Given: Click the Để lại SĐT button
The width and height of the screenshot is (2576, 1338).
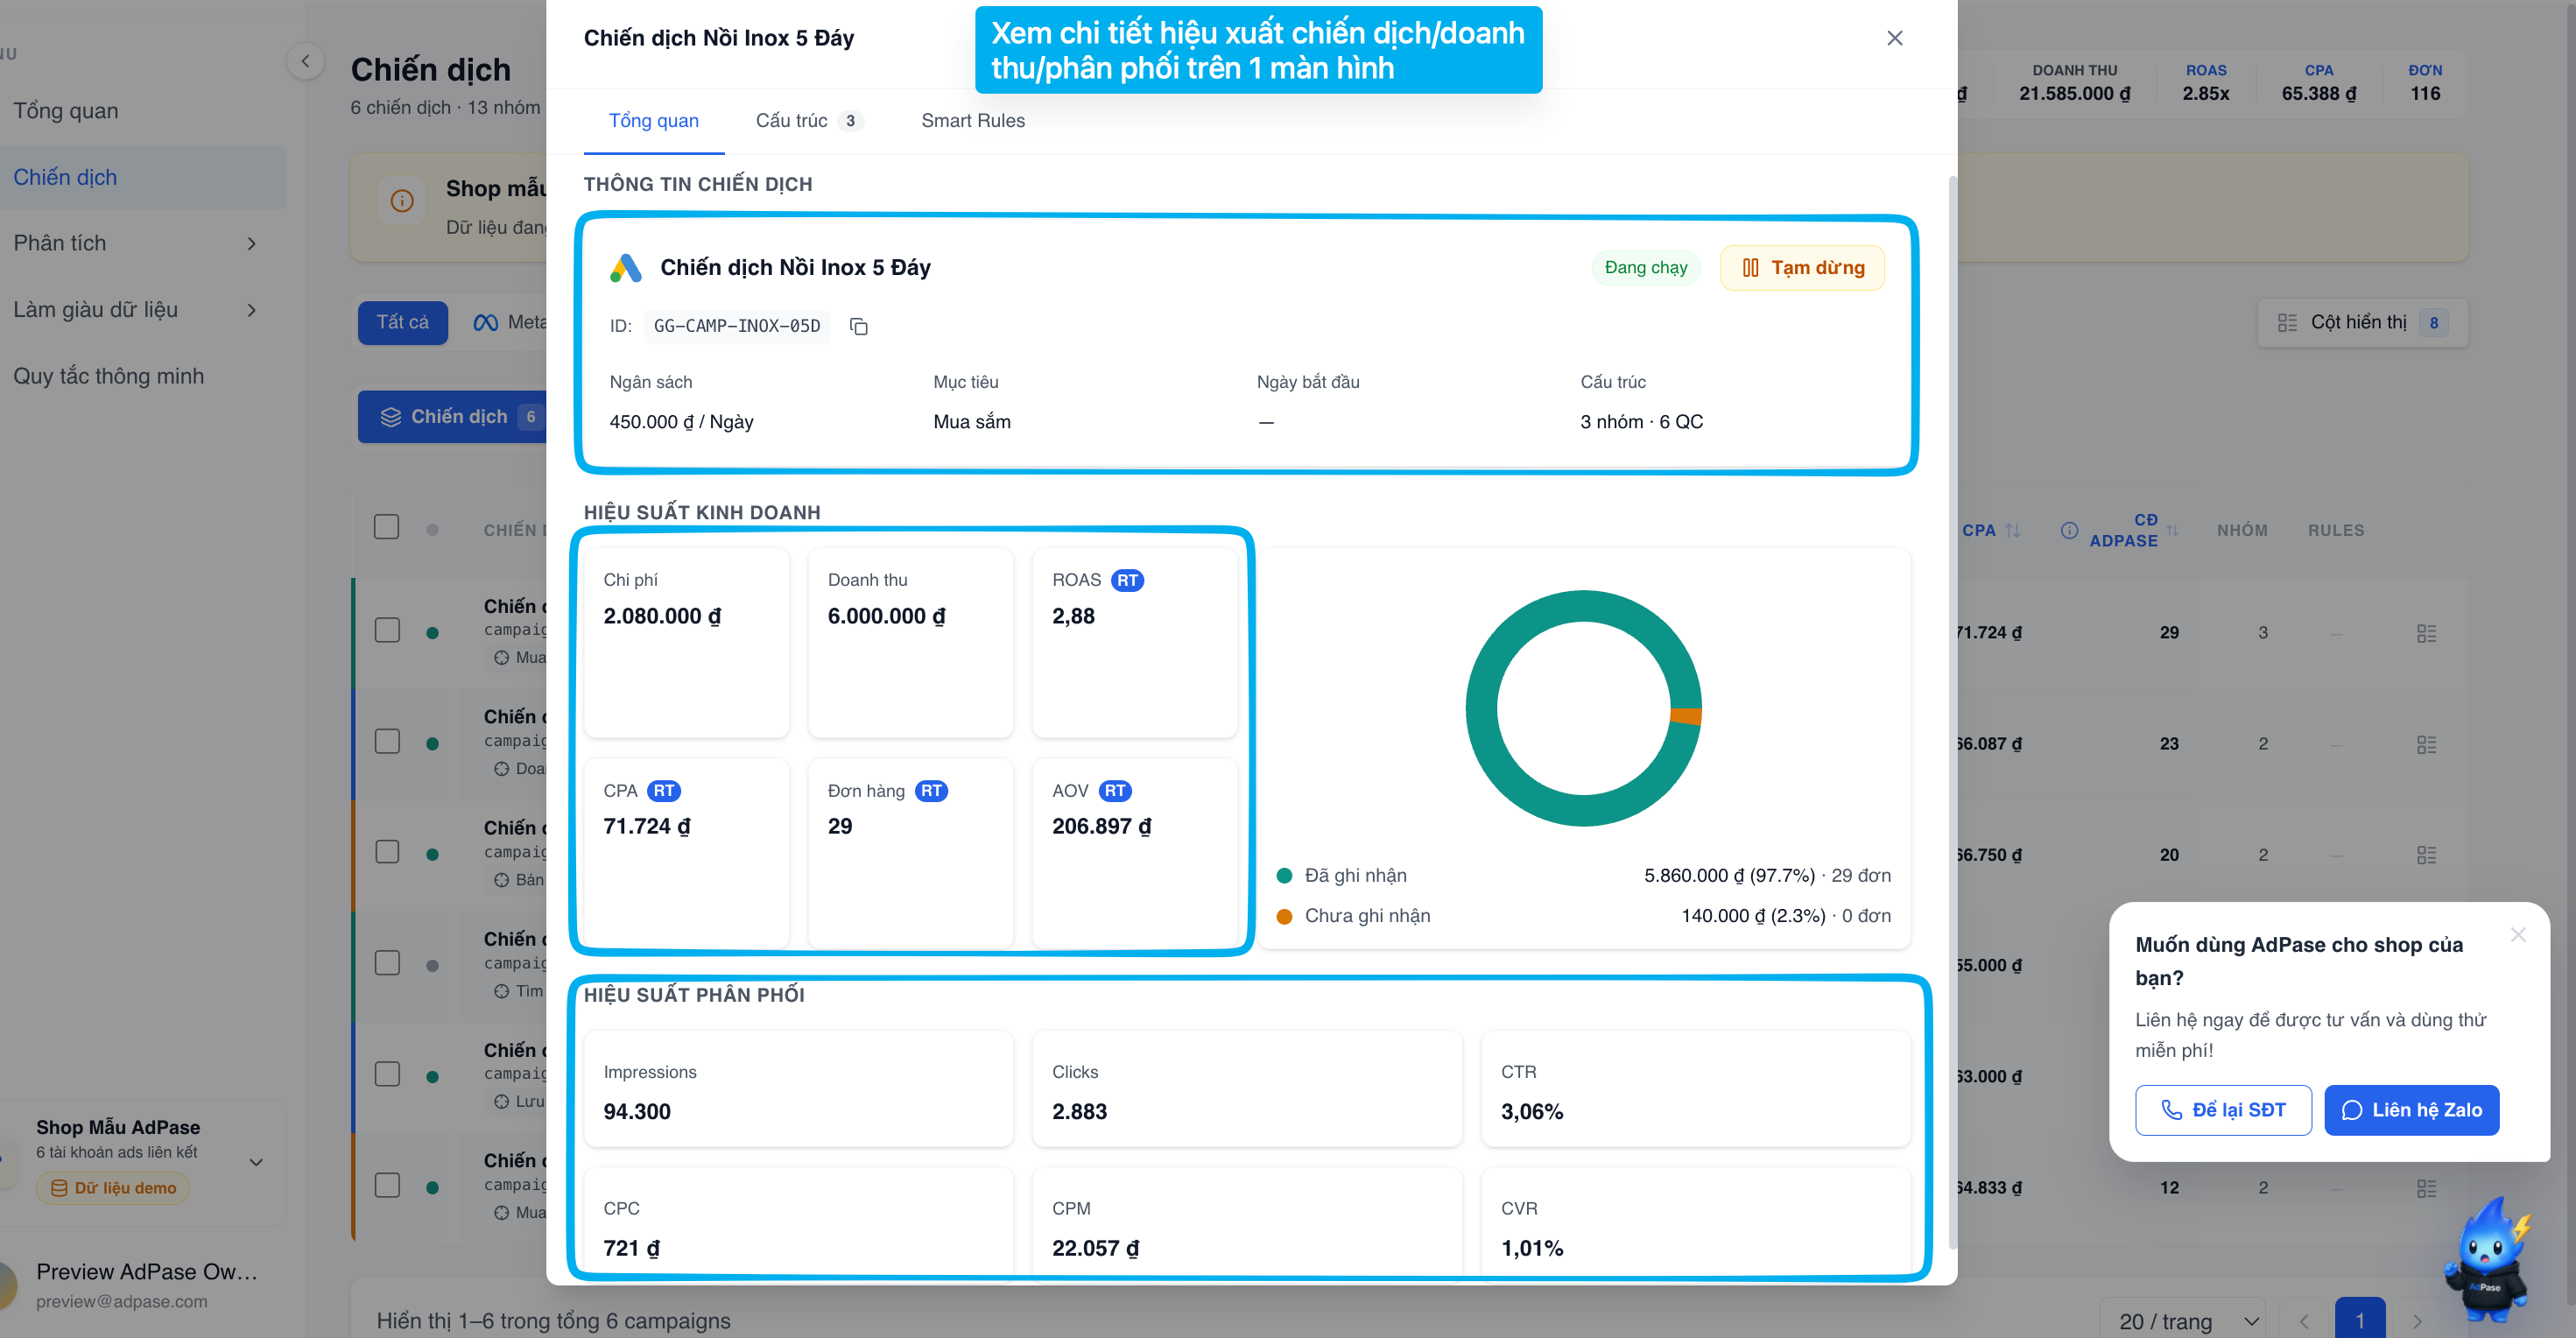Looking at the screenshot, I should pyautogui.click(x=2223, y=1110).
